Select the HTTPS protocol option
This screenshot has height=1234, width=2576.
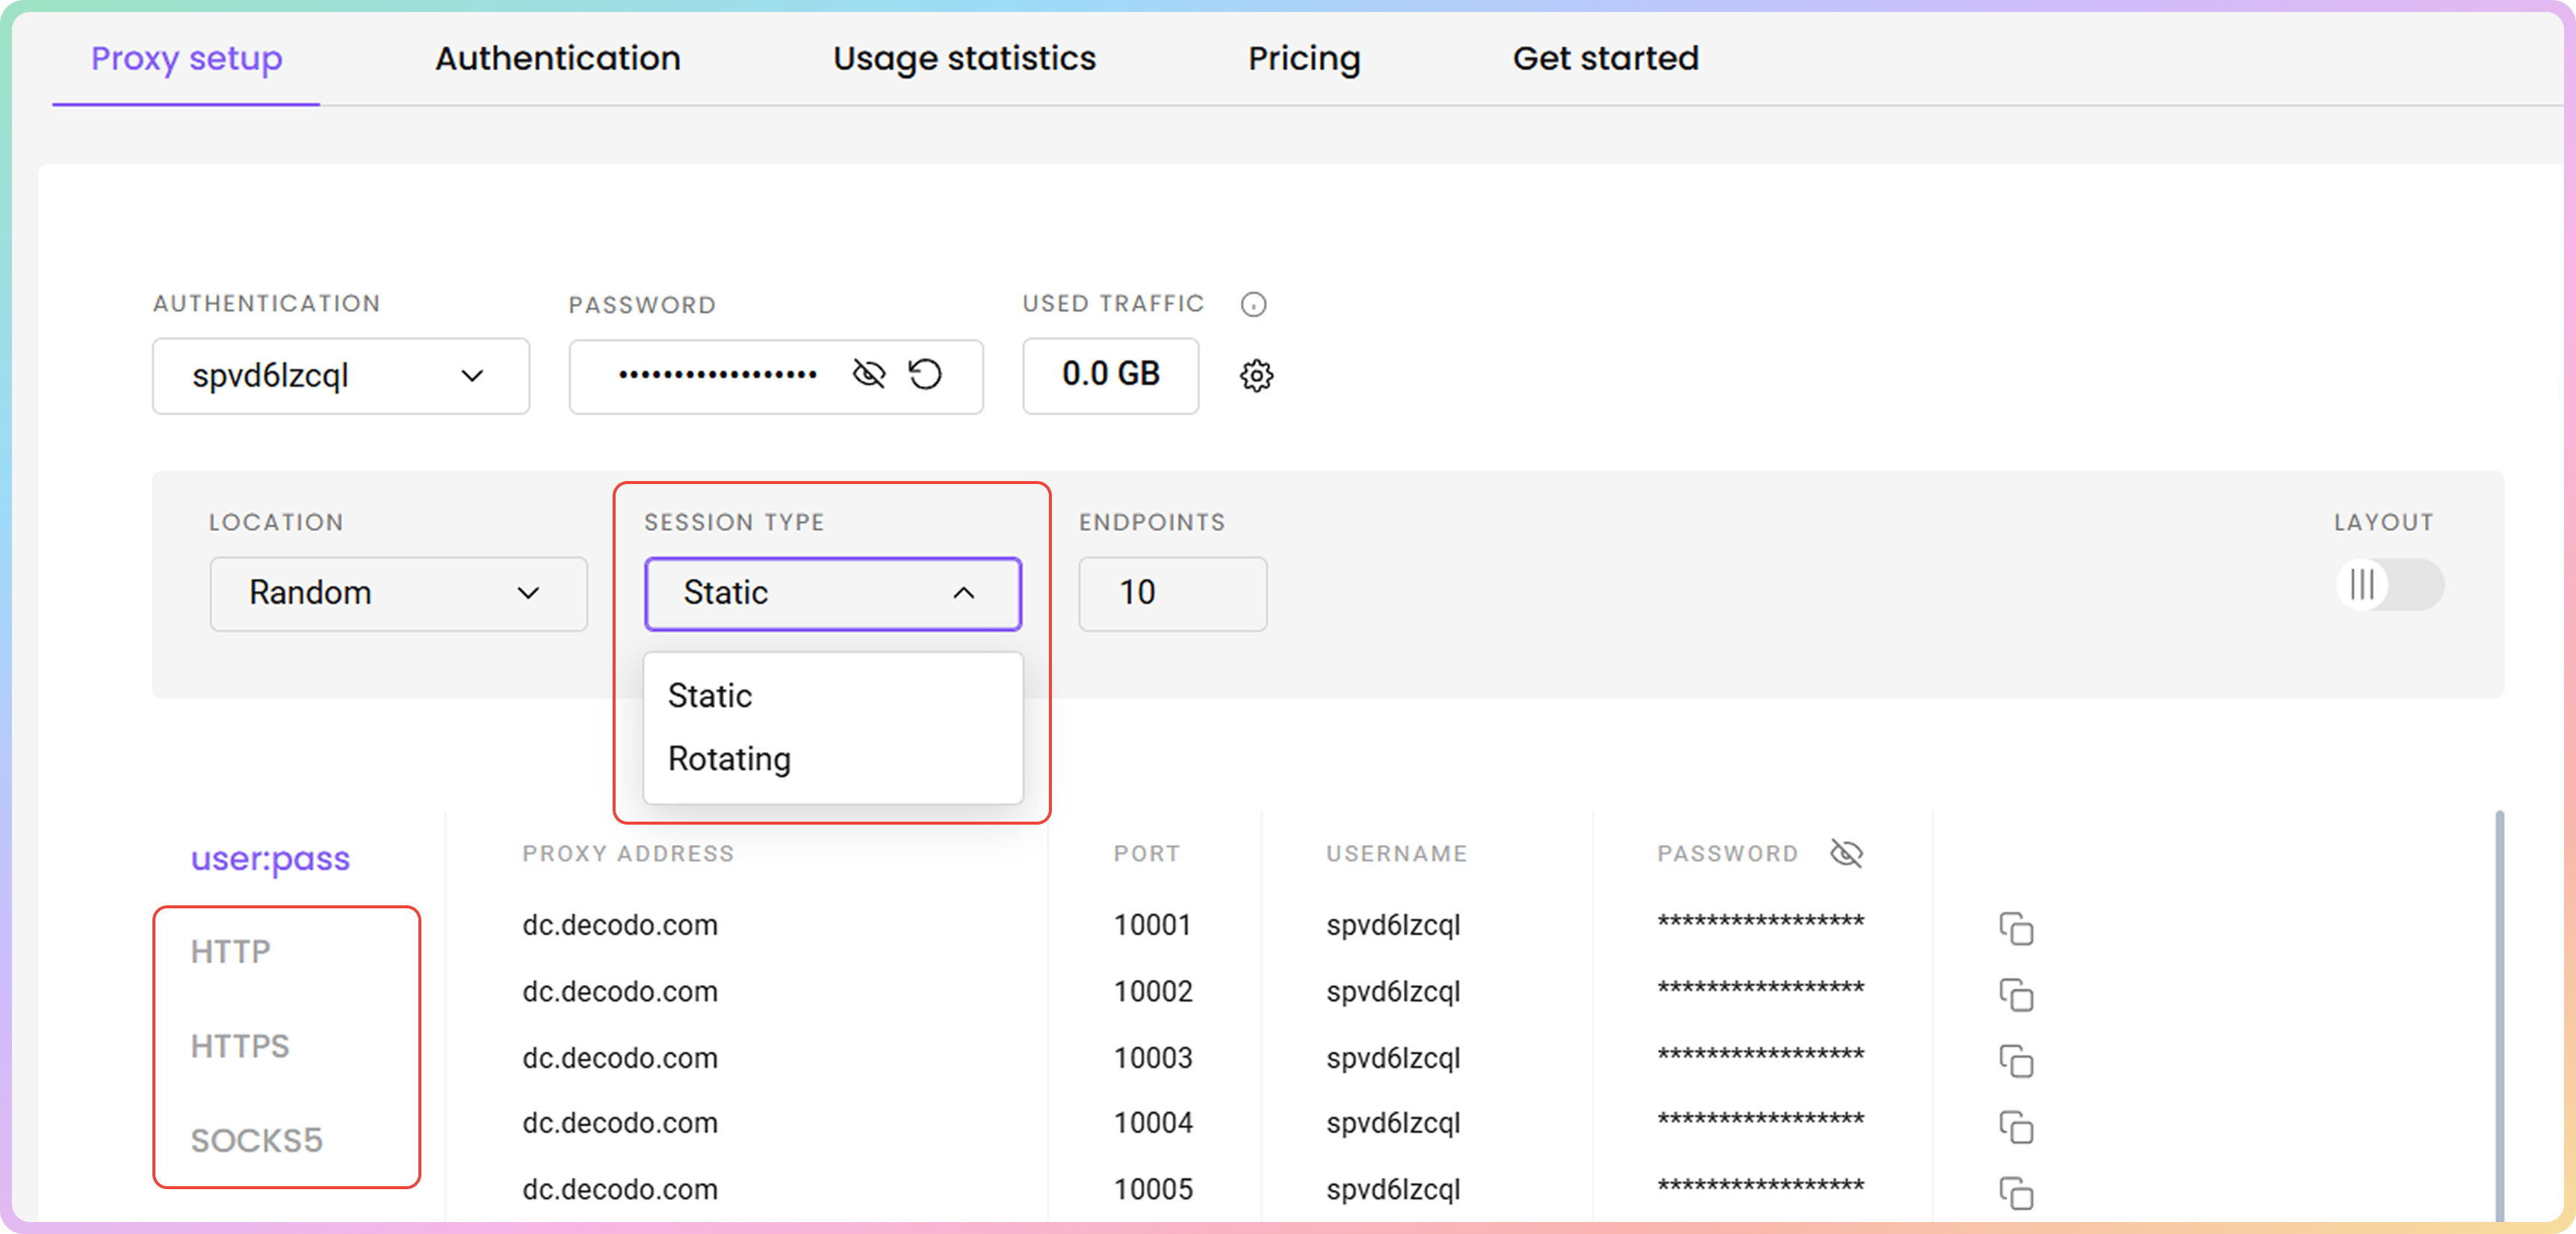click(x=240, y=1046)
